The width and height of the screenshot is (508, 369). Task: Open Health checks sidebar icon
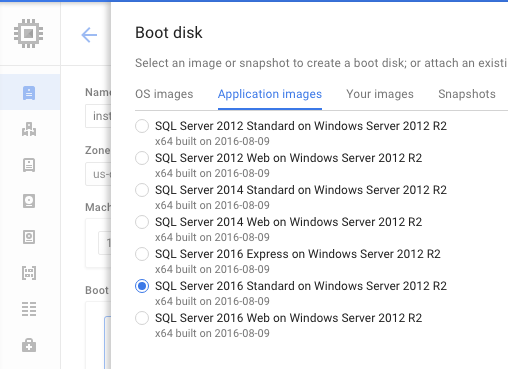pyautogui.click(x=29, y=345)
